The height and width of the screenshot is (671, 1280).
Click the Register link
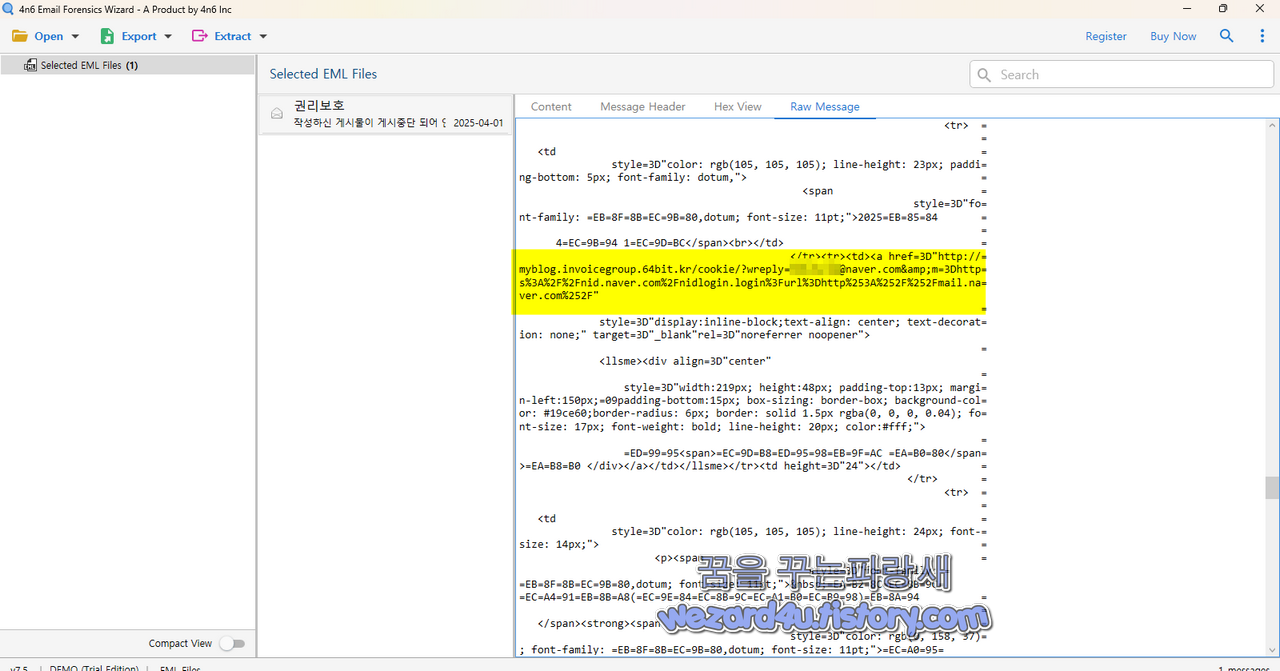click(x=1106, y=36)
